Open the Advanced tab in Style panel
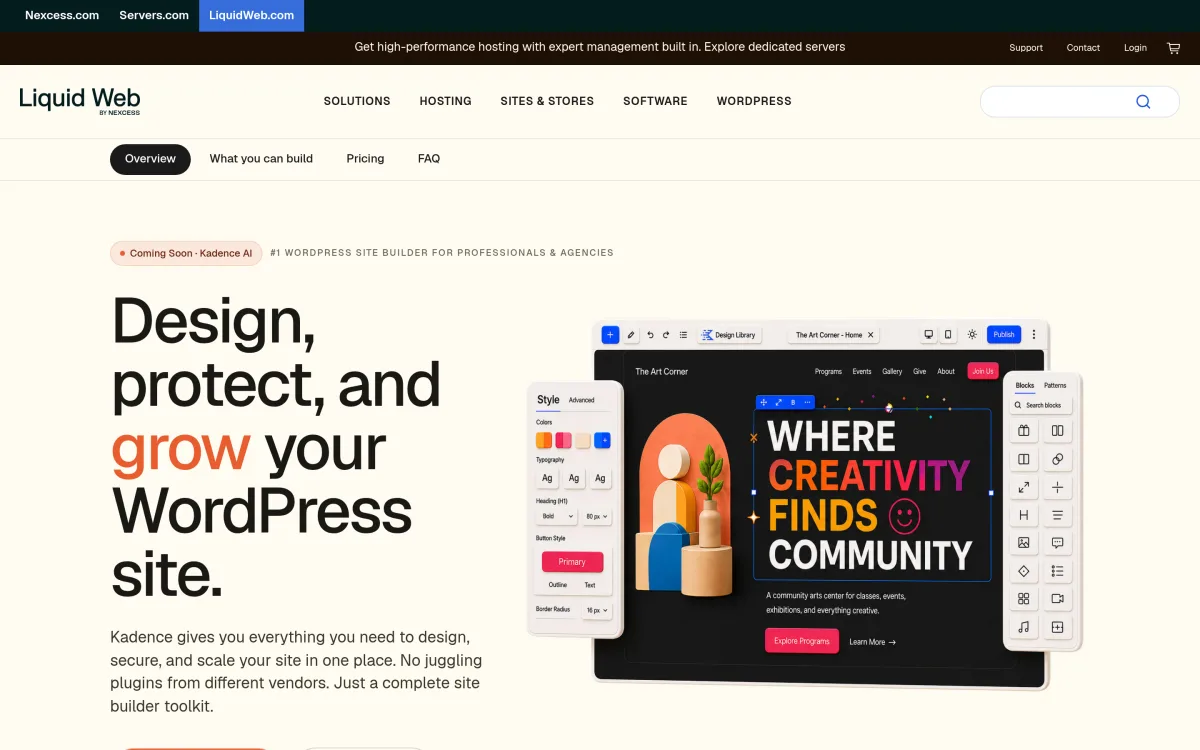The width and height of the screenshot is (1200, 750). (582, 400)
